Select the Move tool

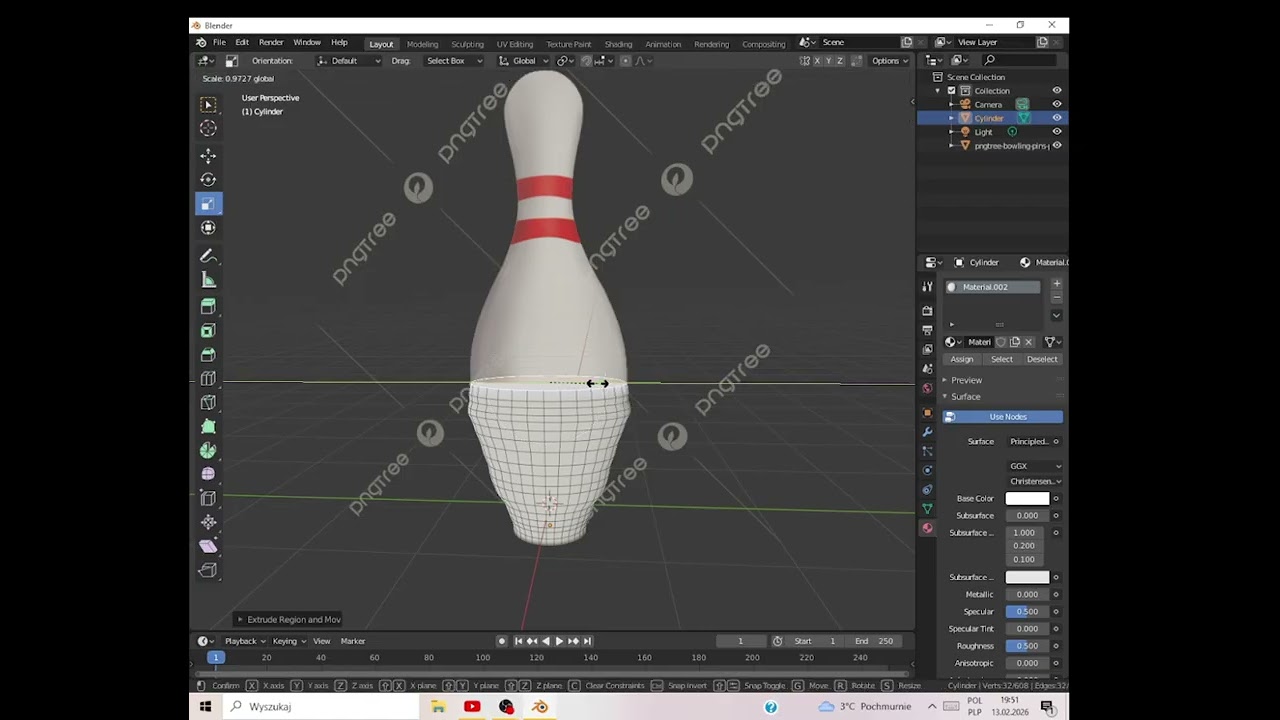(x=208, y=156)
